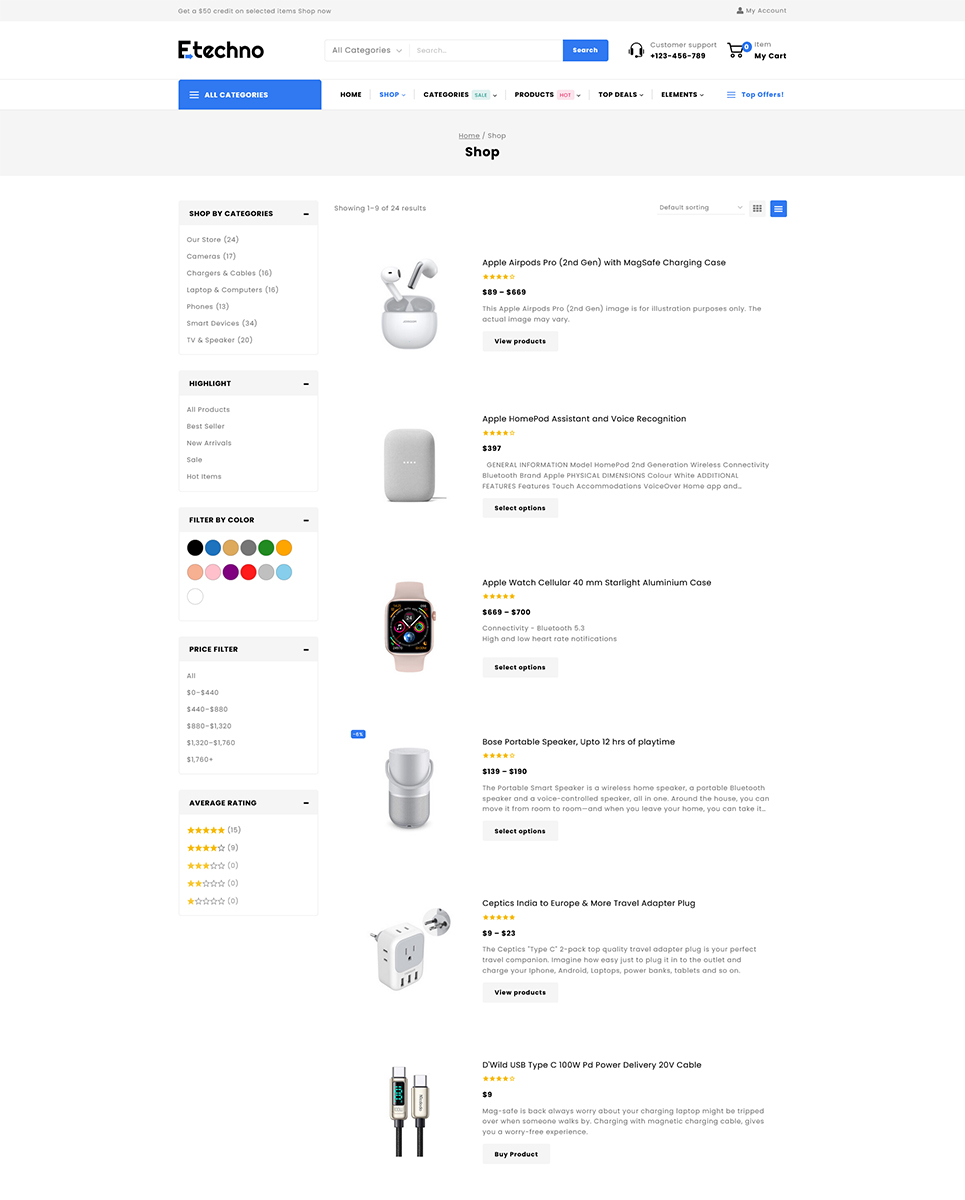
Task: Click the Etechno logo
Action: 221,50
